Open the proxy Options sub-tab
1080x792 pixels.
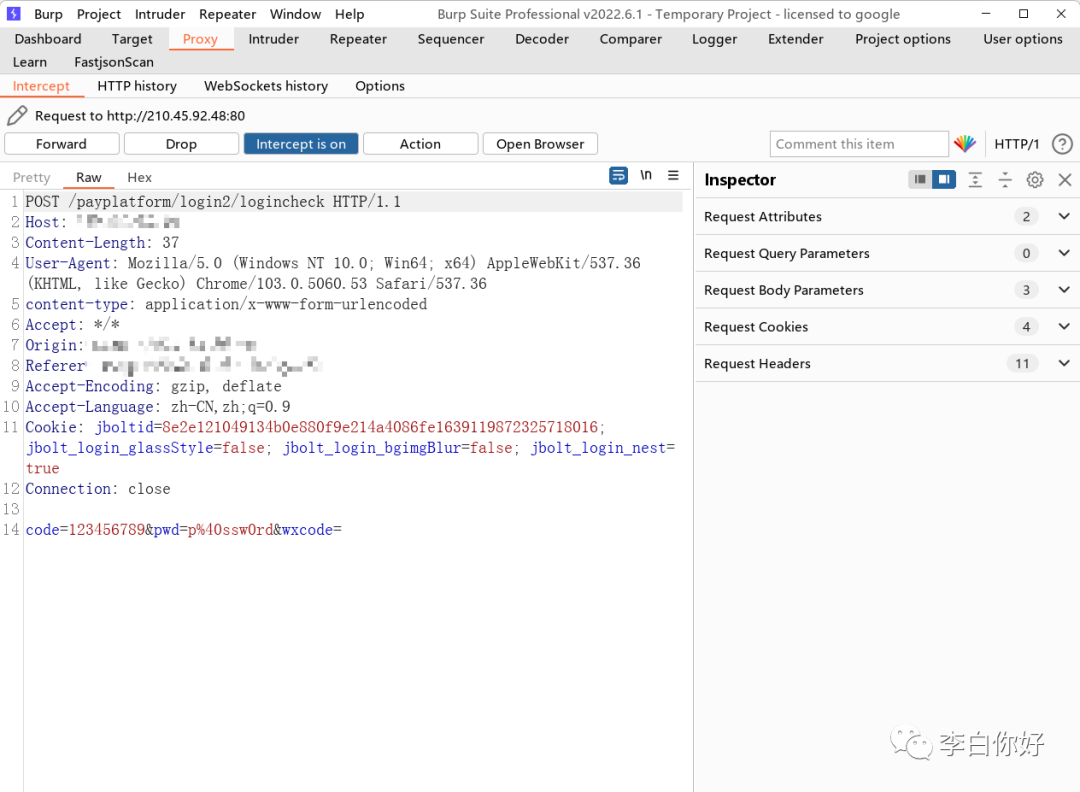click(380, 86)
